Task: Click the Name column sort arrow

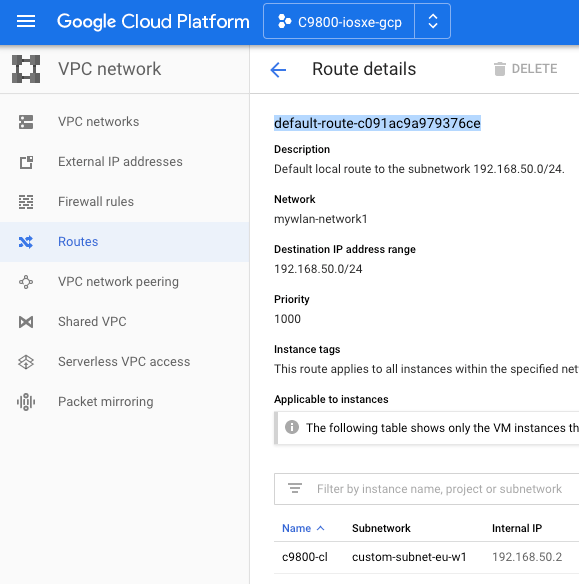Action: pos(321,528)
